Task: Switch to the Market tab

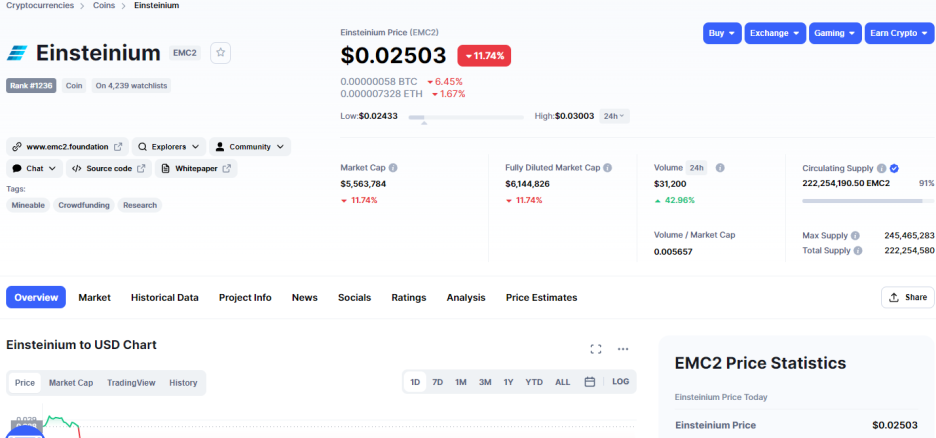Action: [94, 297]
